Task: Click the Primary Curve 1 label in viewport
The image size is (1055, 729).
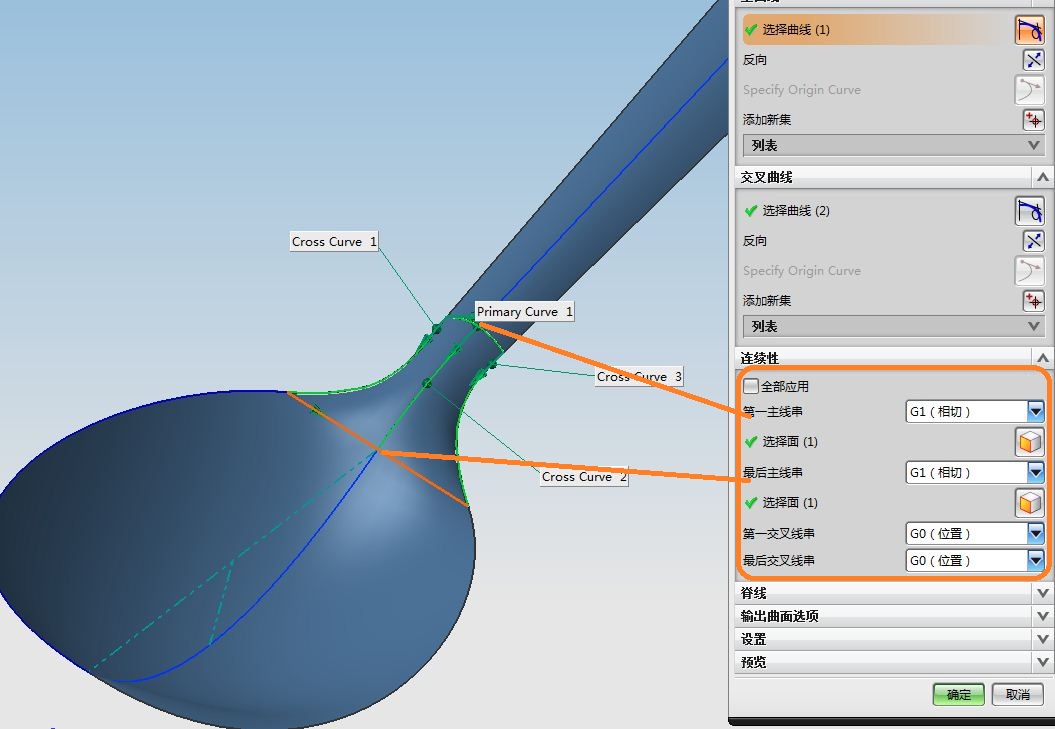Action: point(525,312)
